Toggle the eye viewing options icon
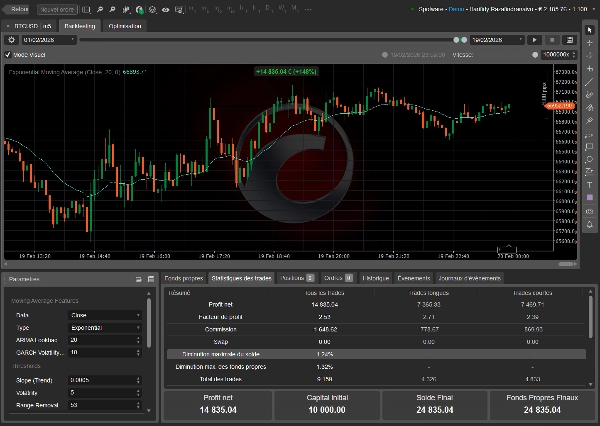The width and height of the screenshot is (600, 426). pyautogui.click(x=165, y=9)
